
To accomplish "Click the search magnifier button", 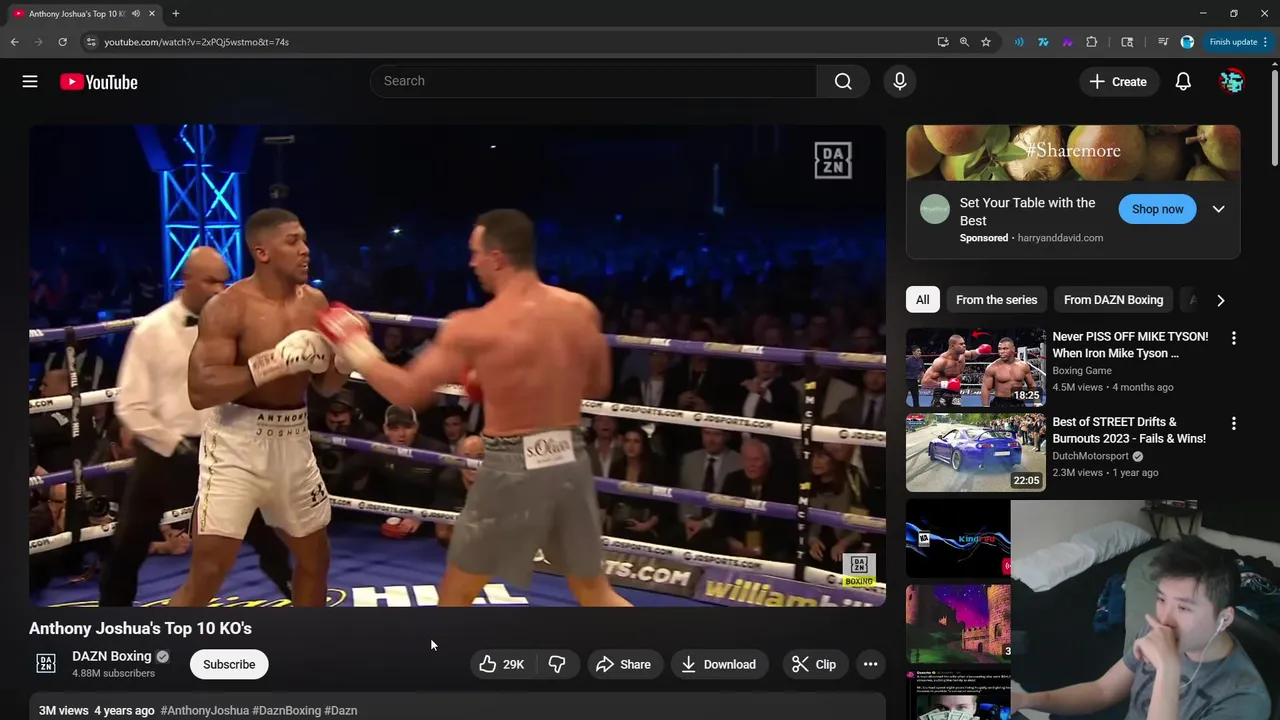I will (x=843, y=81).
